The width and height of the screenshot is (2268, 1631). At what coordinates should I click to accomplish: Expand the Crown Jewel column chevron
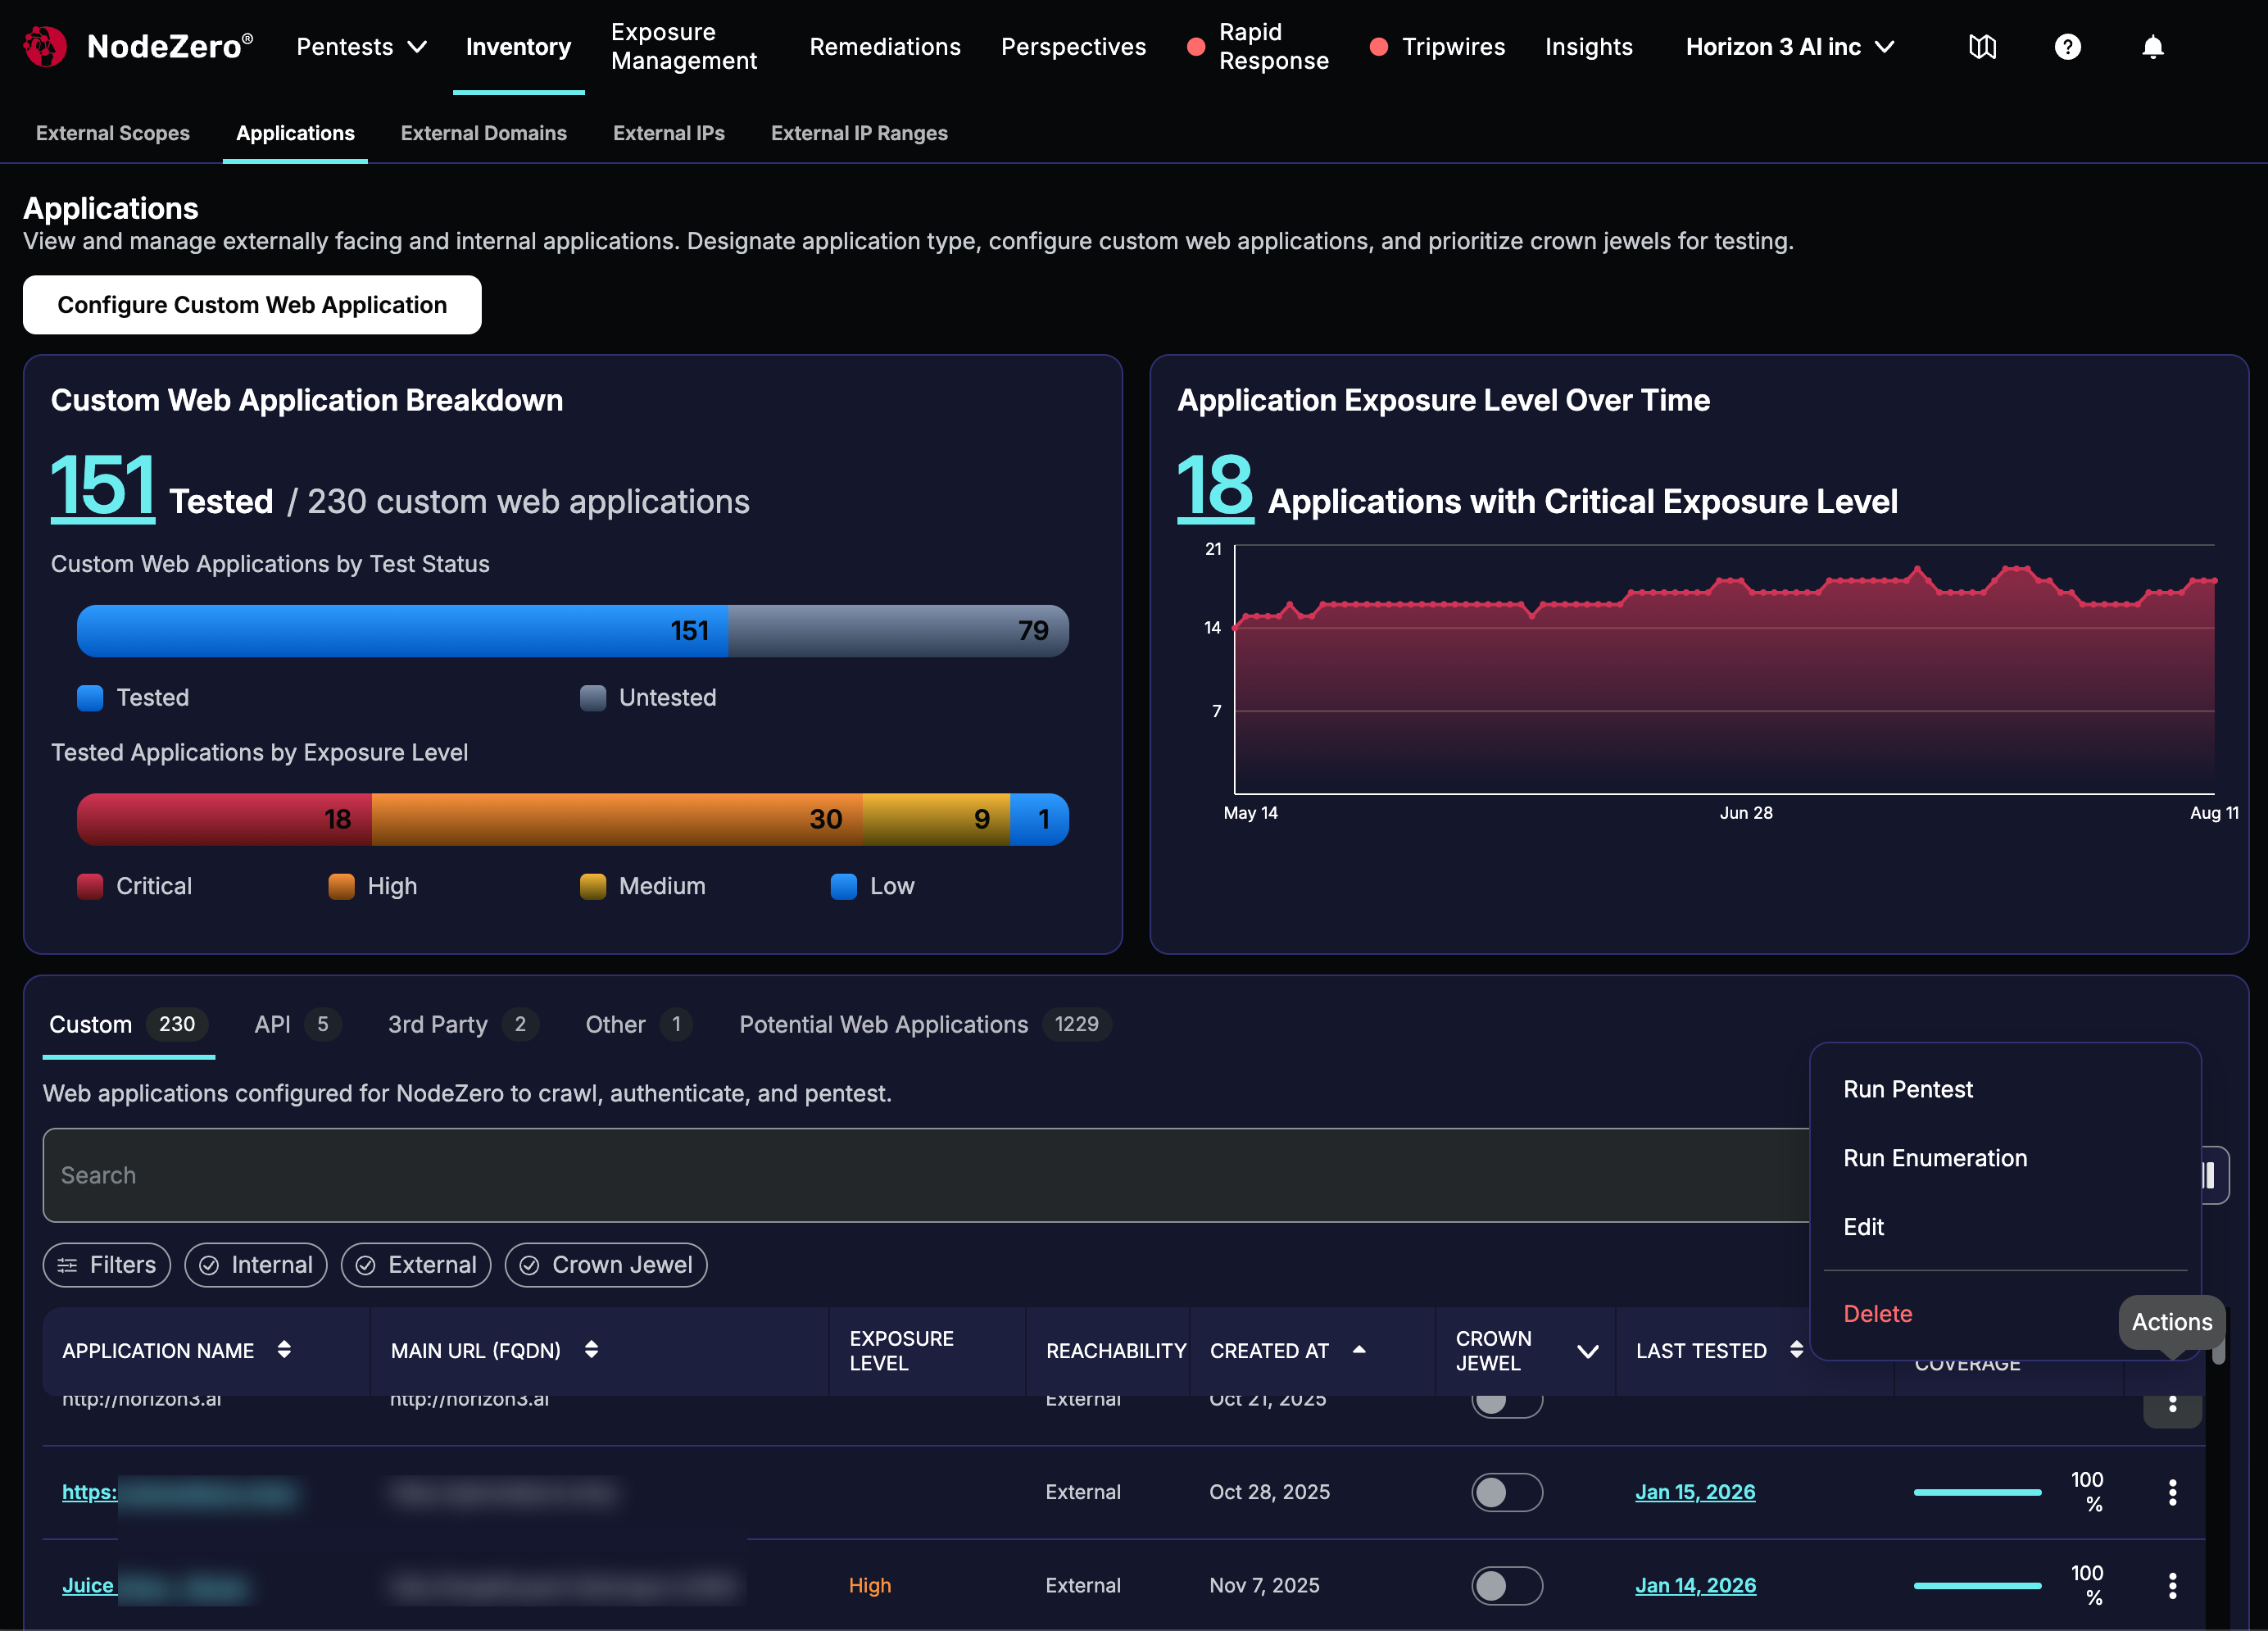point(1587,1351)
